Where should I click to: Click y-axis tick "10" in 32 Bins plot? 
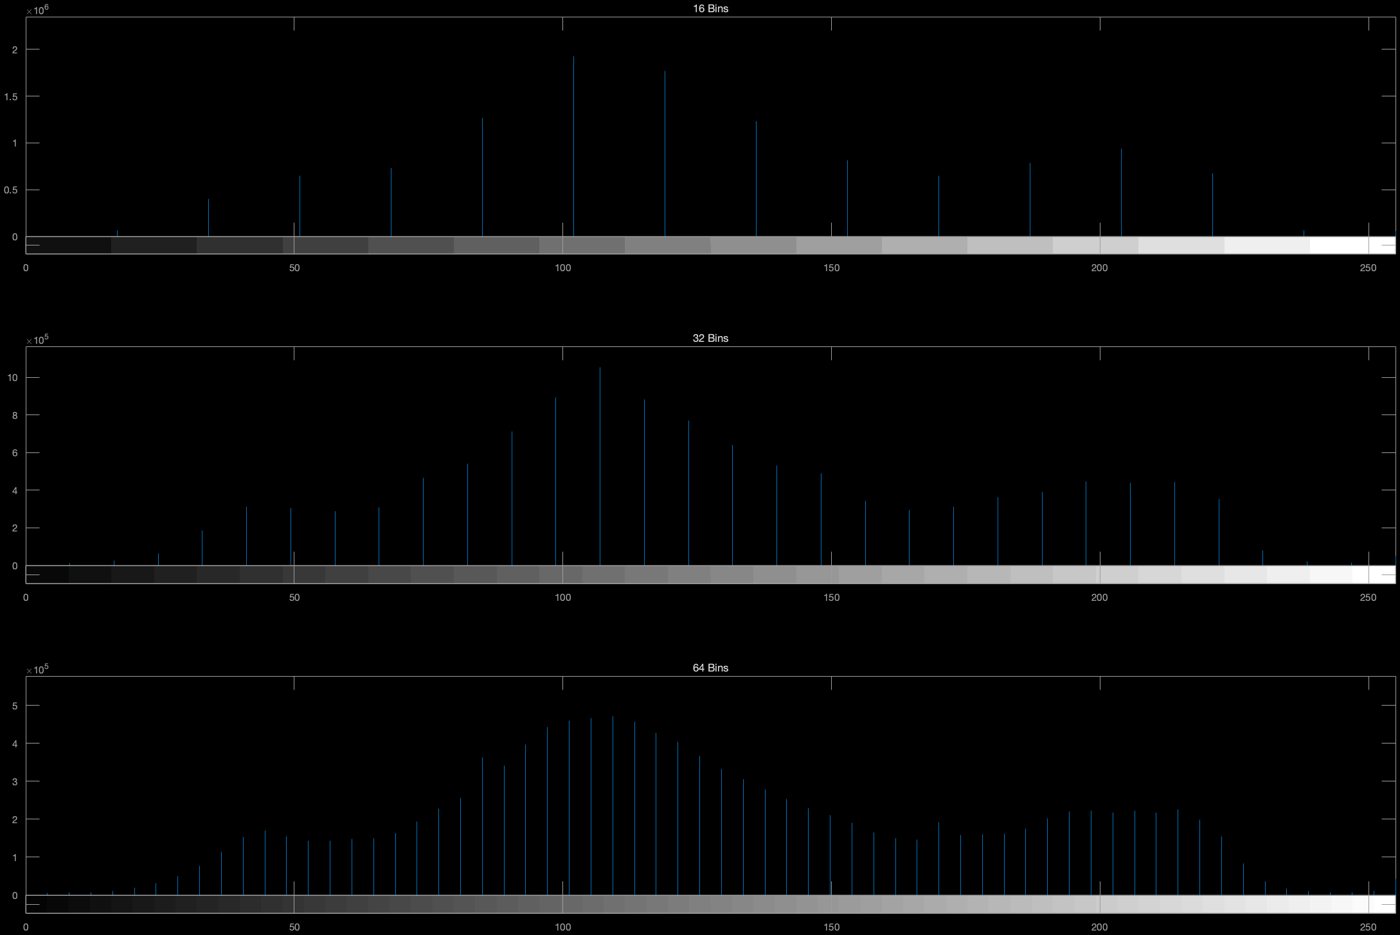click(x=15, y=378)
